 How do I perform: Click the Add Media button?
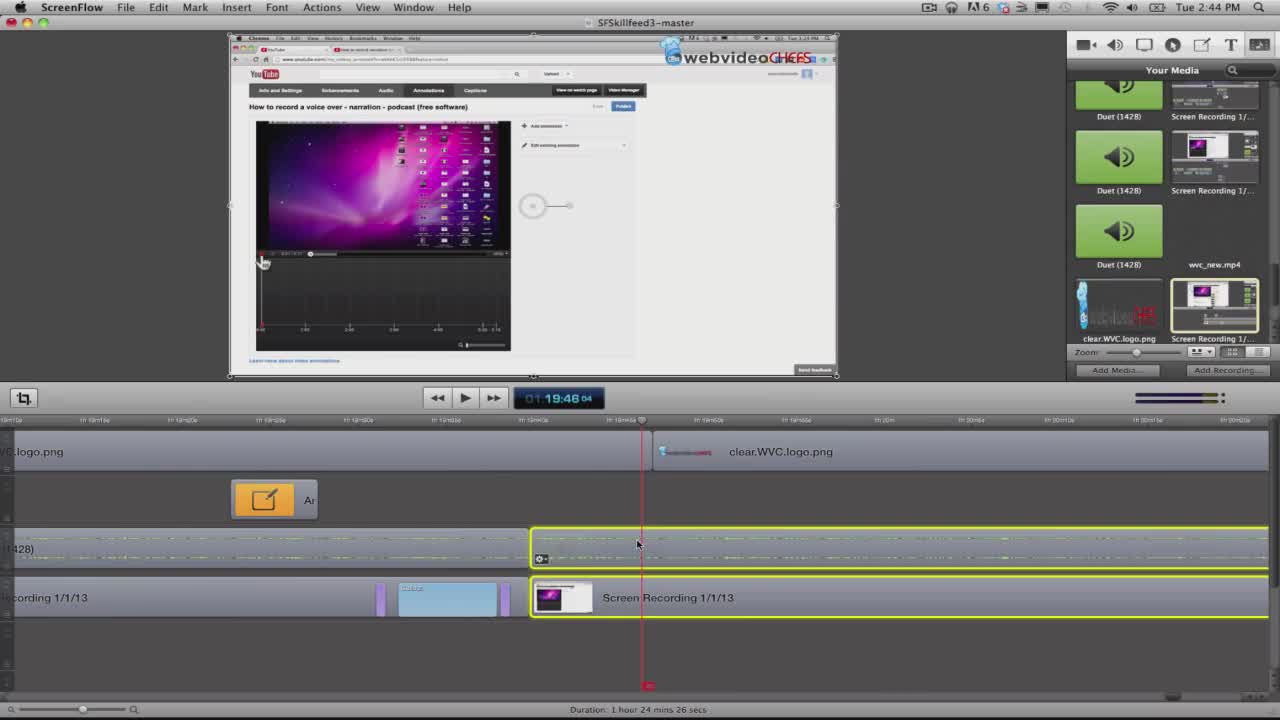tap(1117, 370)
